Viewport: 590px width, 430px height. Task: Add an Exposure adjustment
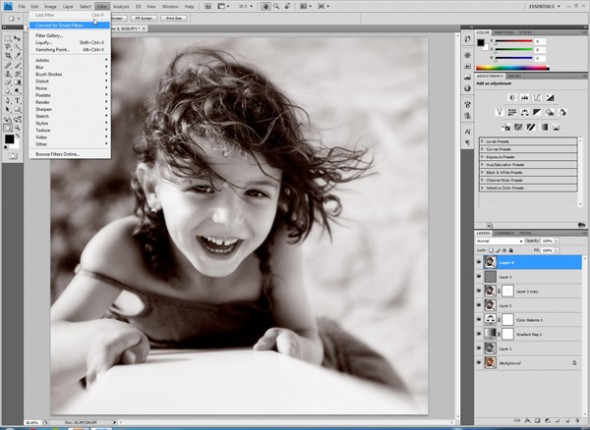click(550, 98)
